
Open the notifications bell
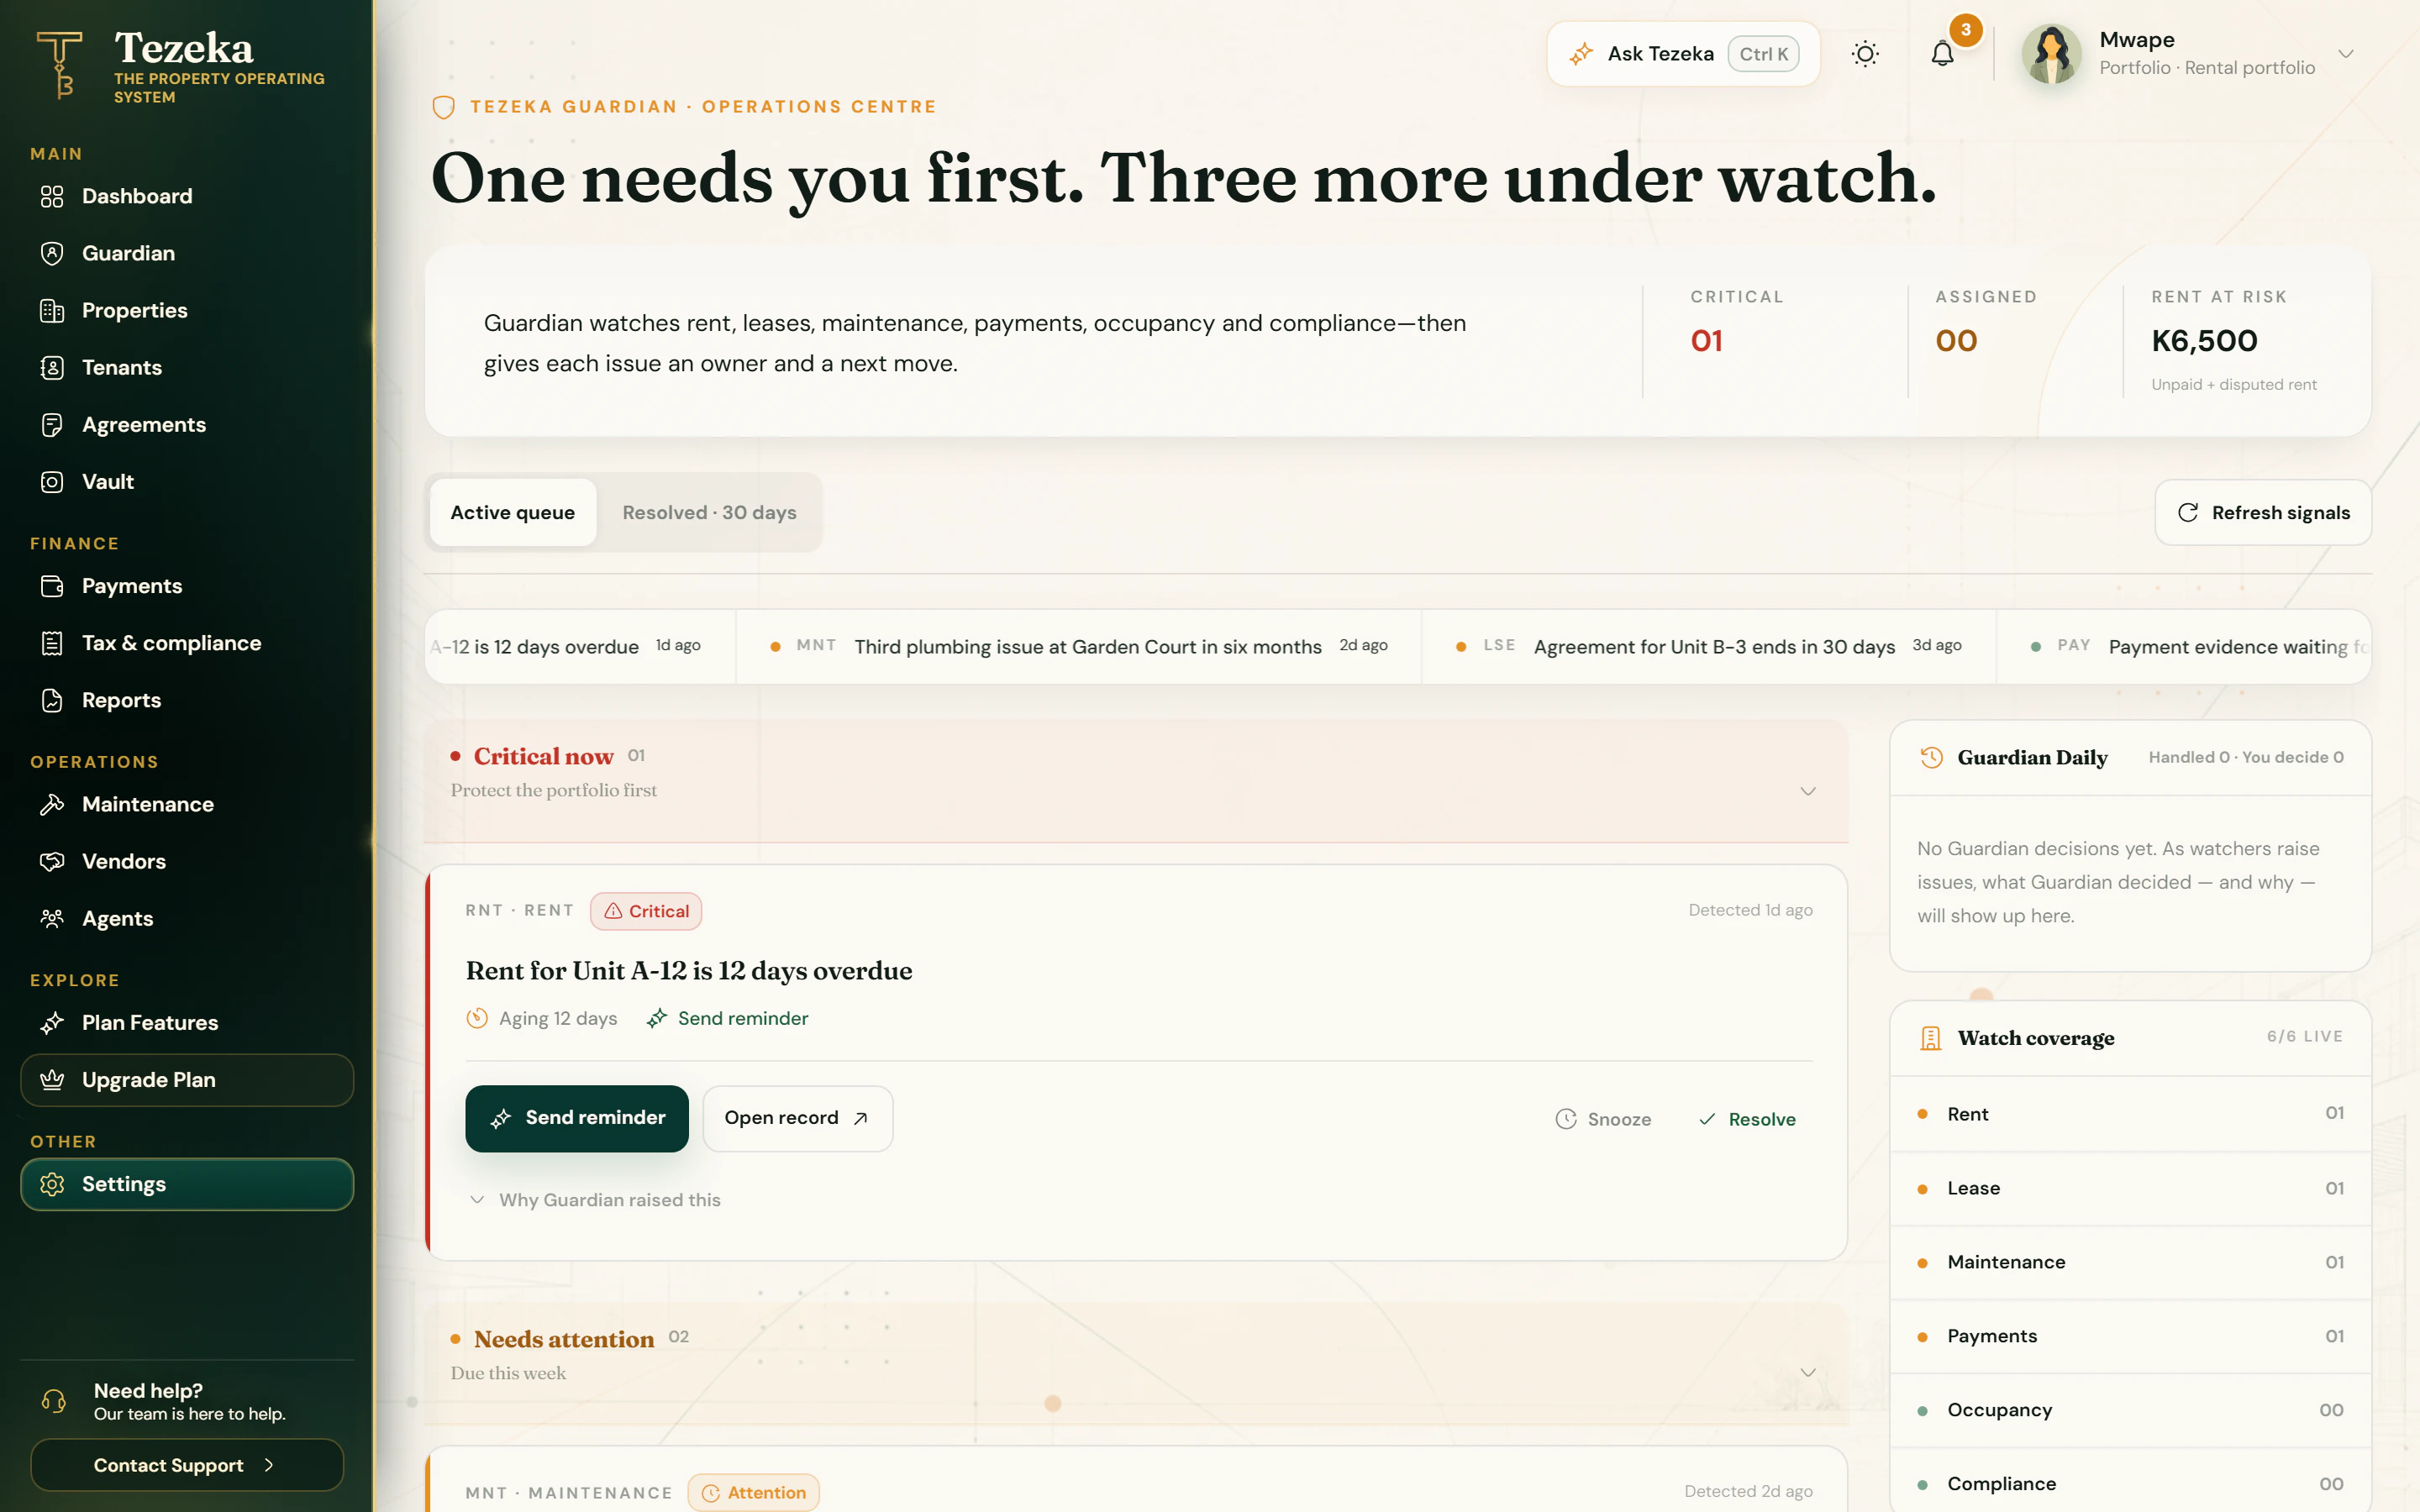[x=1942, y=54]
